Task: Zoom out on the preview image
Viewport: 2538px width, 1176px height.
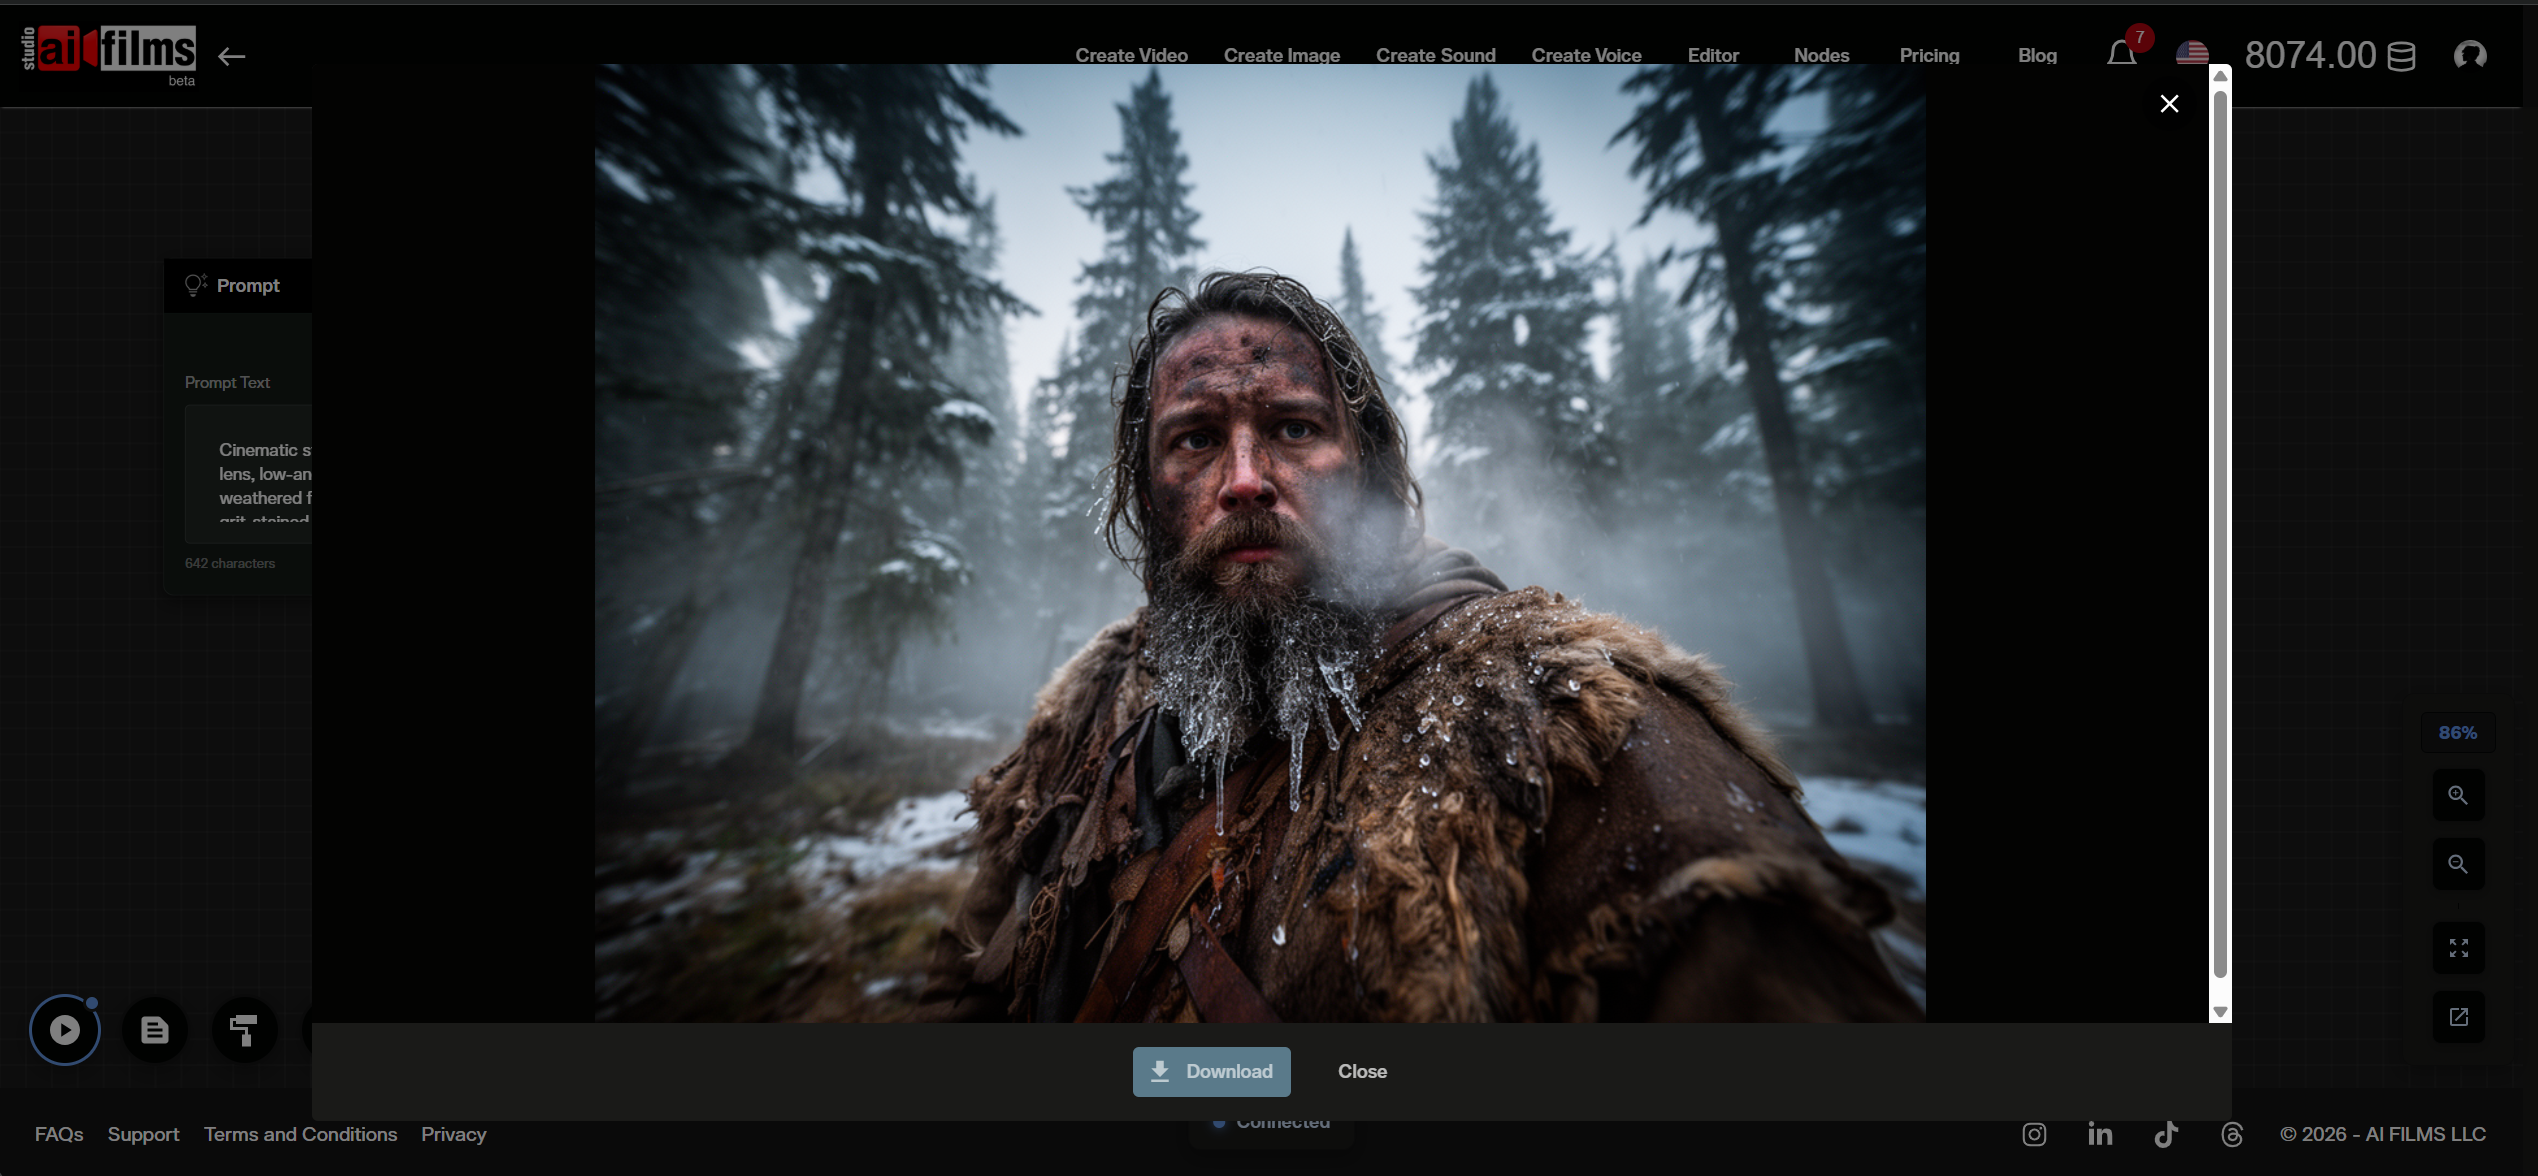Action: [2458, 864]
